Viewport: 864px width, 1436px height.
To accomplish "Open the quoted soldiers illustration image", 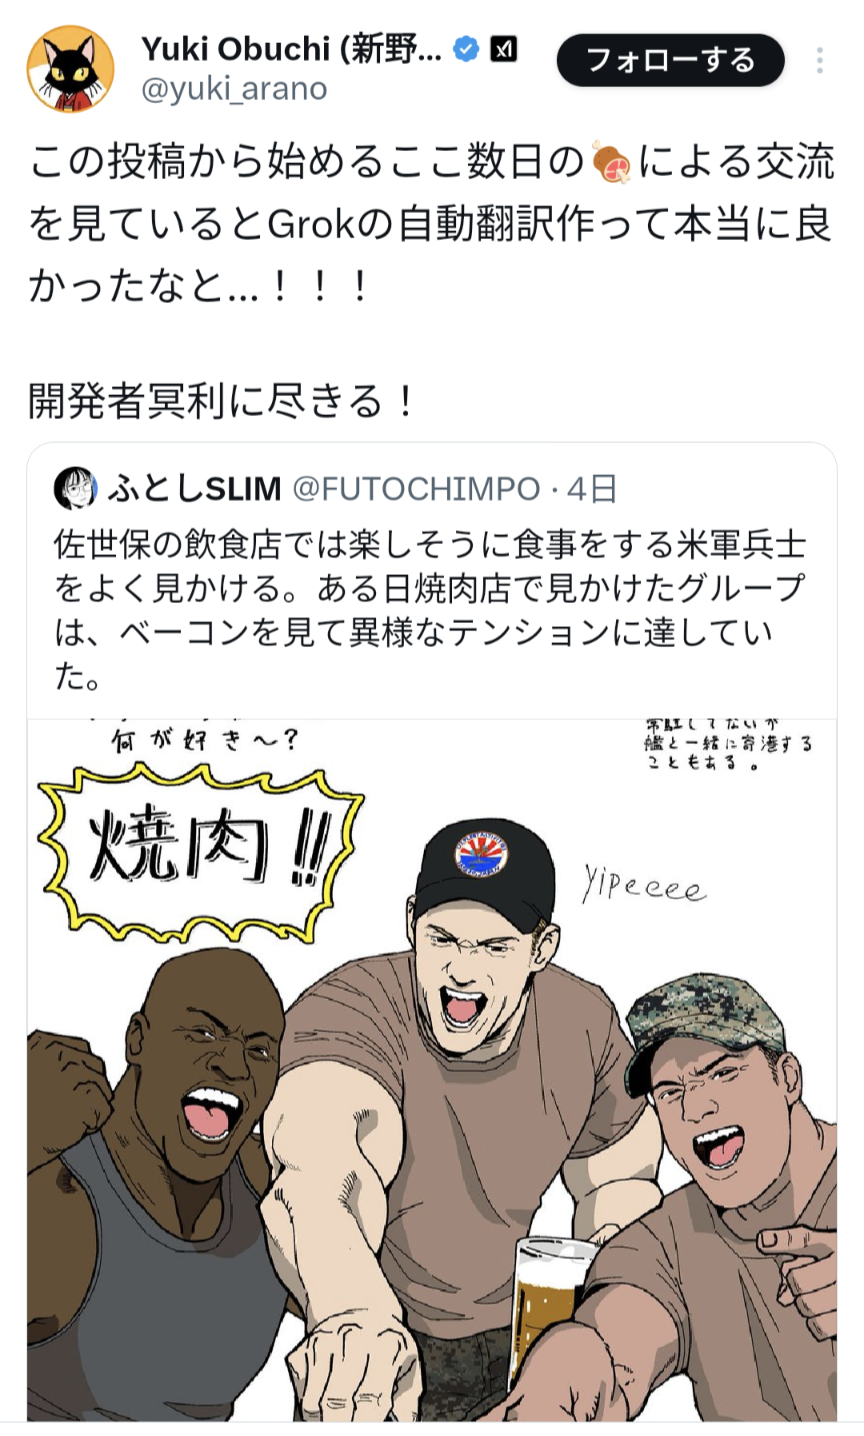I will click(x=432, y=1070).
